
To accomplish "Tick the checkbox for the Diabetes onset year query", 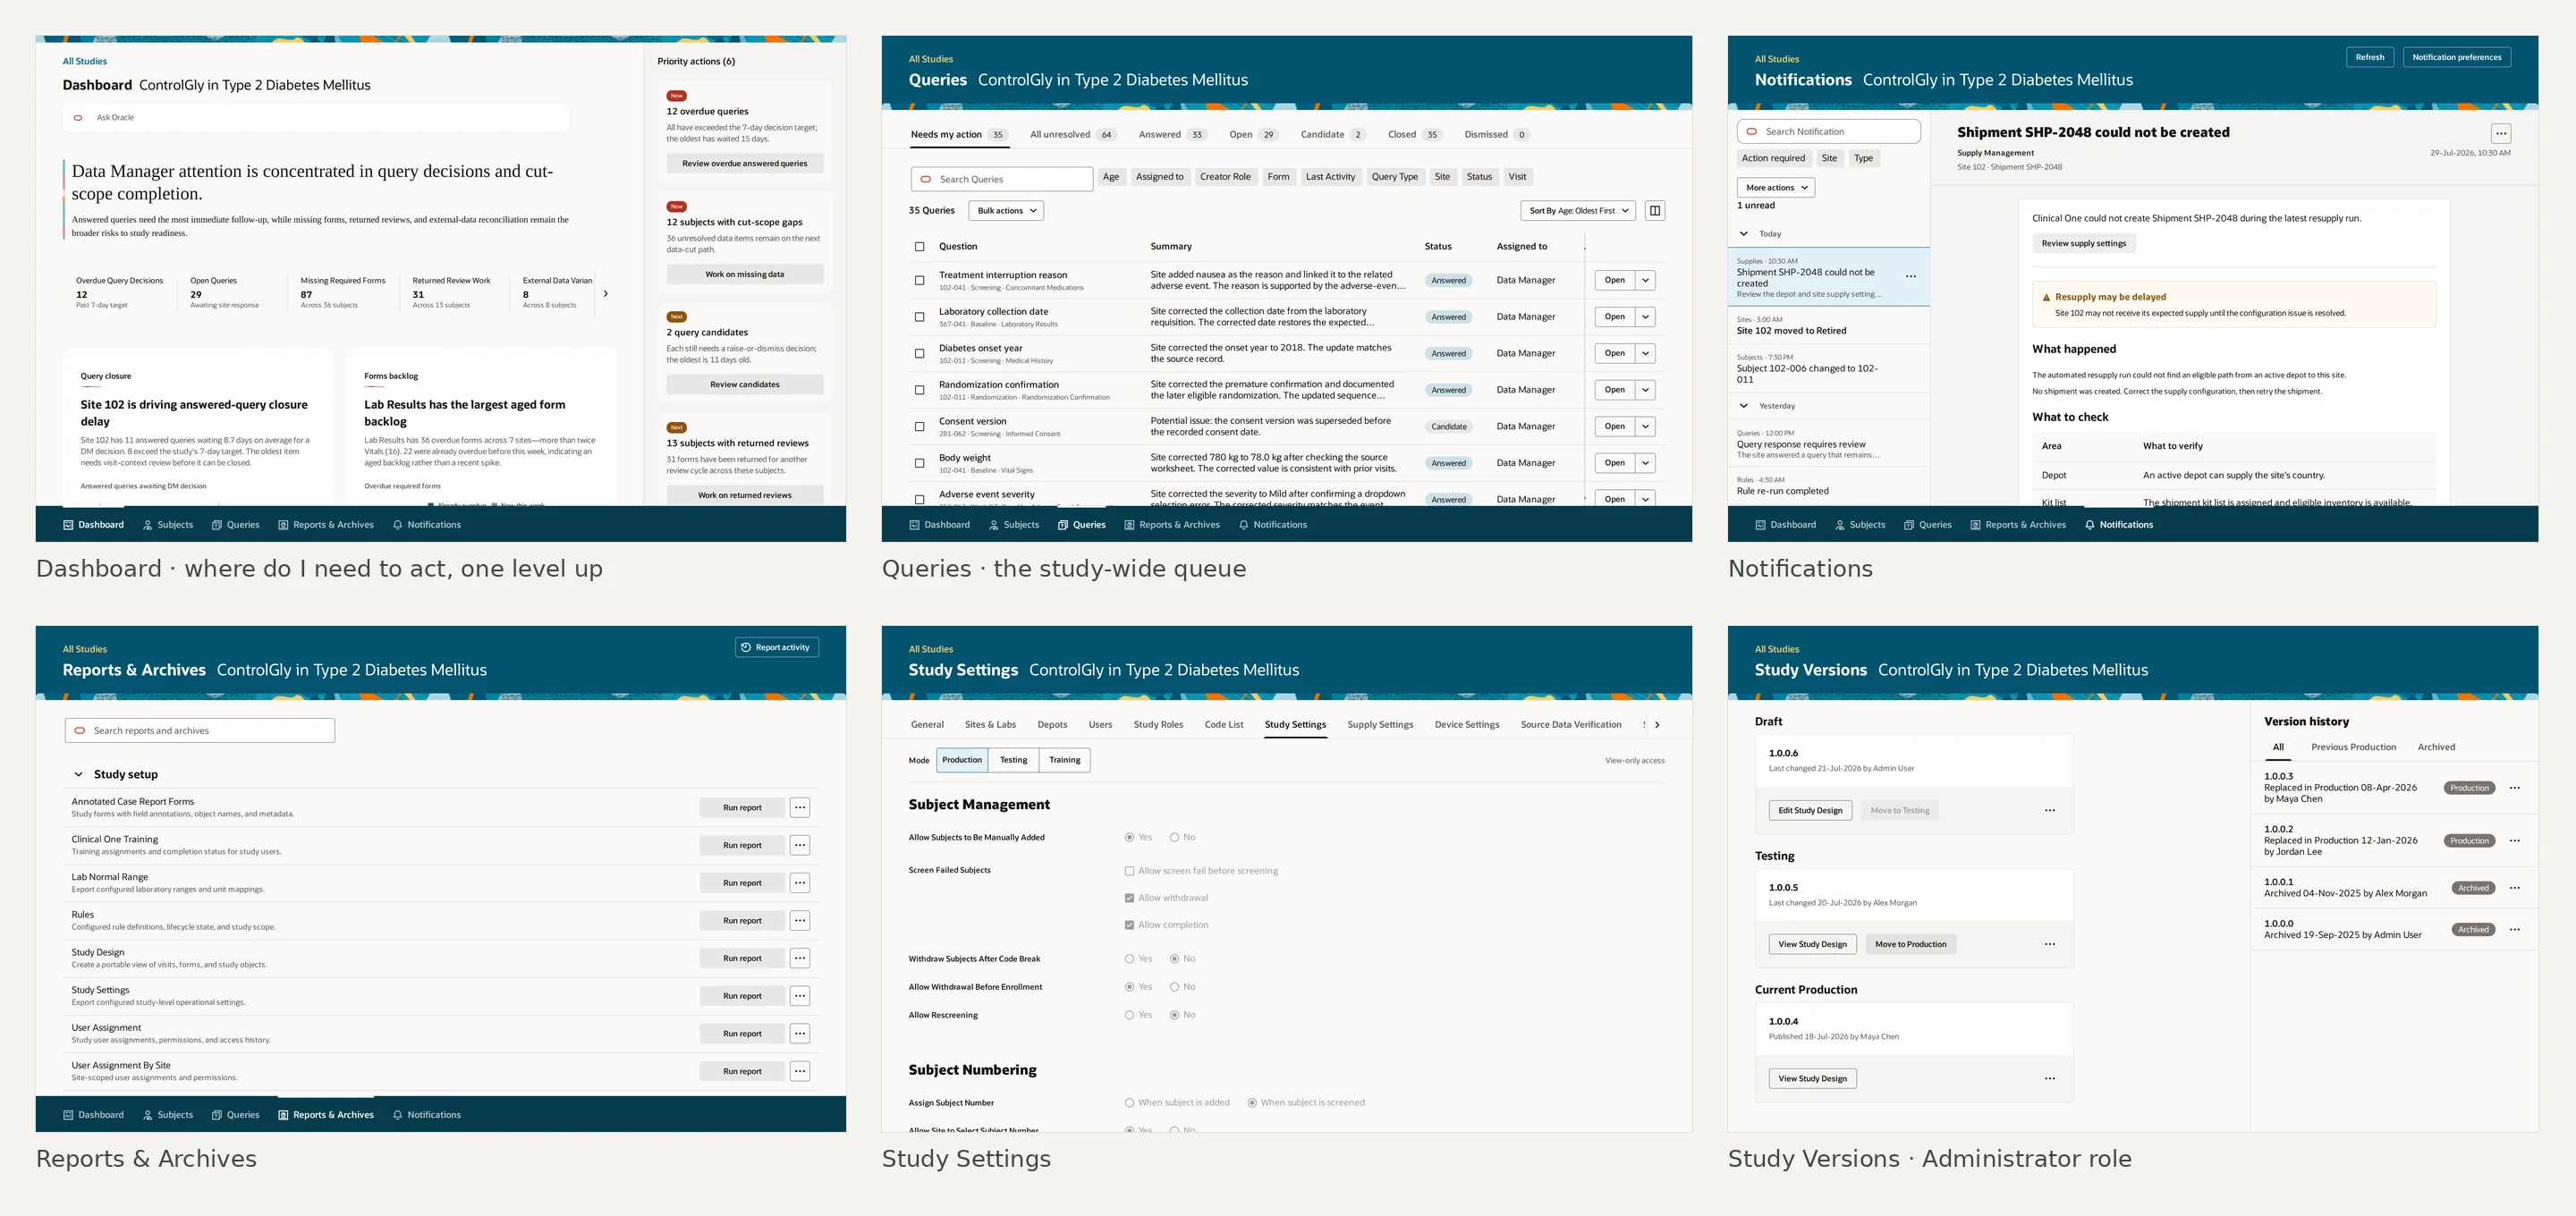I will coord(920,354).
